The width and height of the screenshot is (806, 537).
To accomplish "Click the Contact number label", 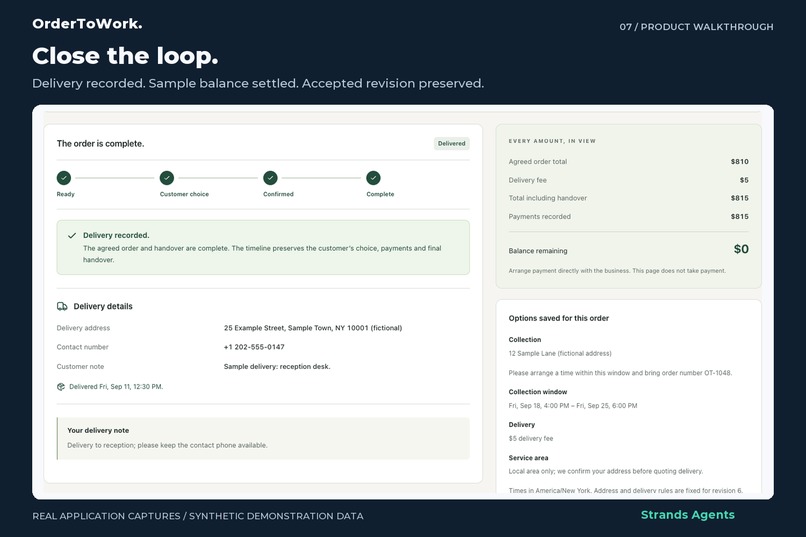I will pyautogui.click(x=82, y=347).
